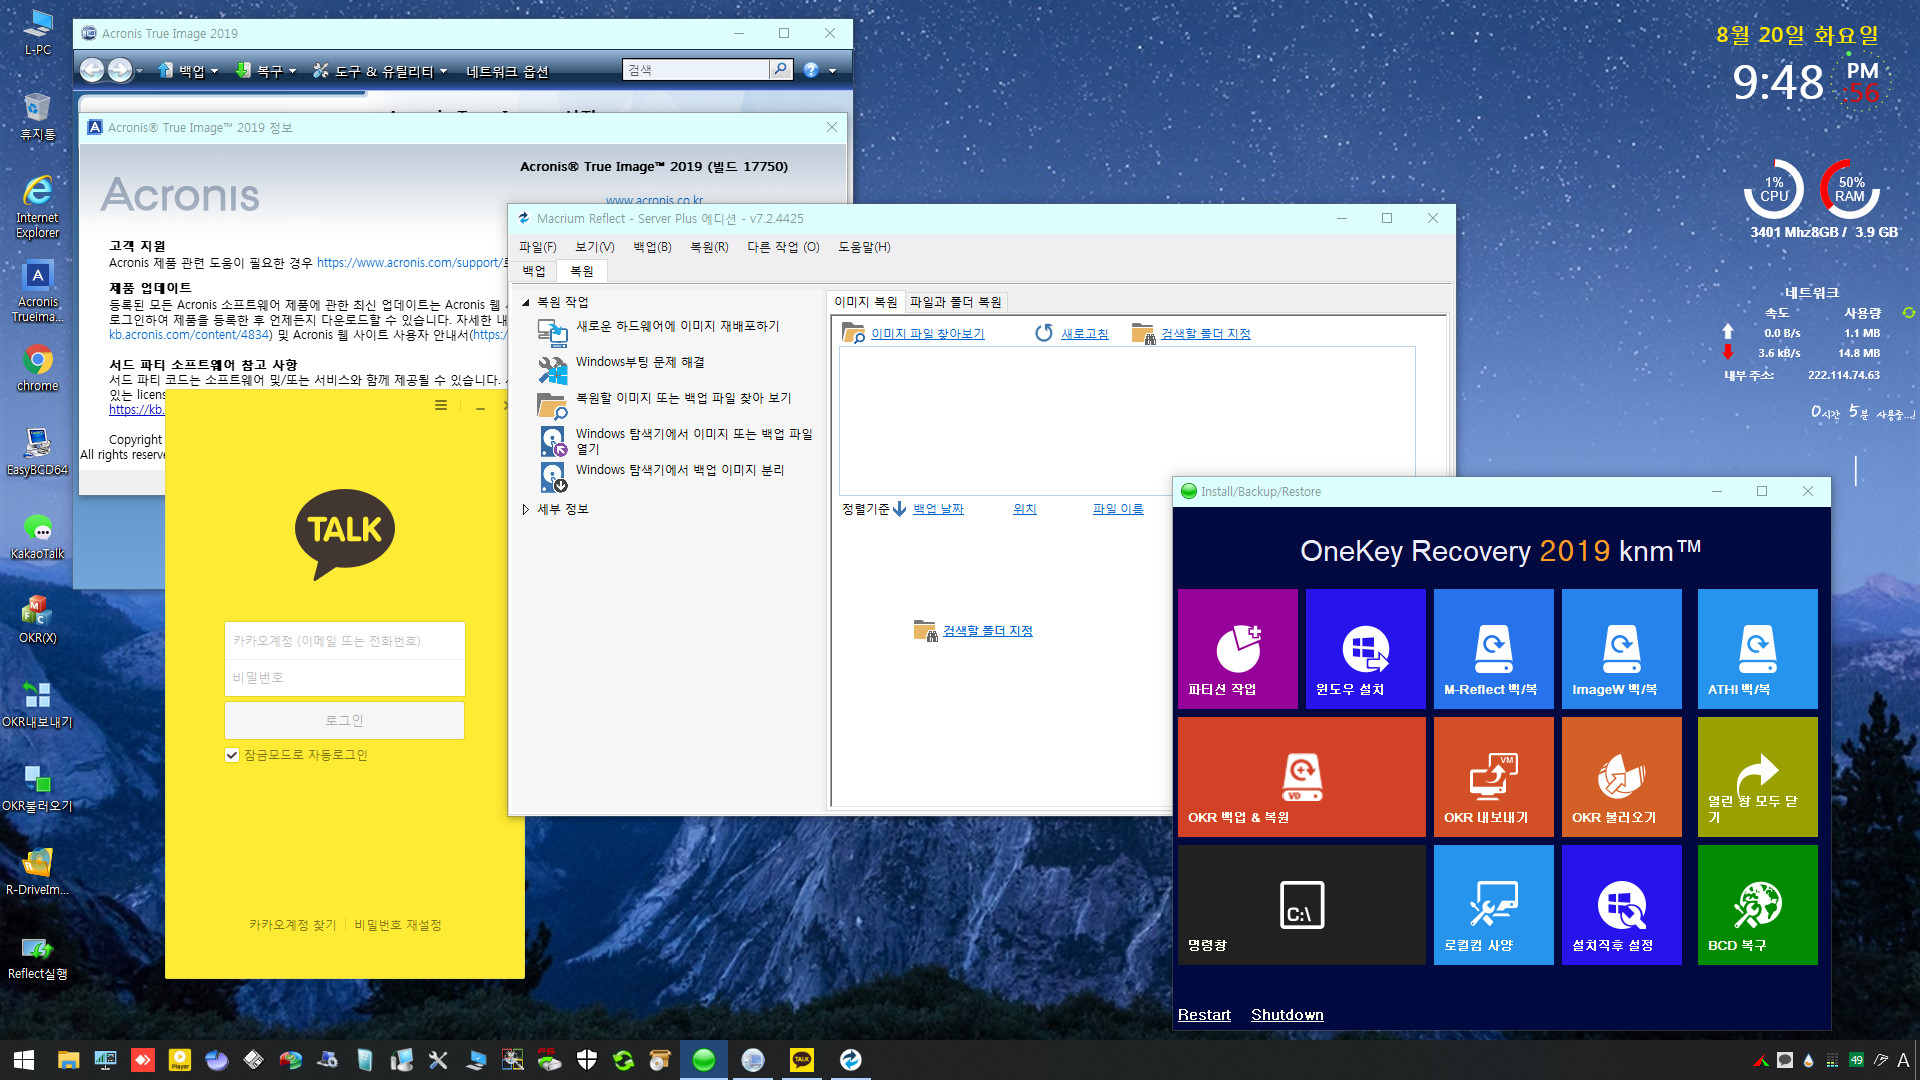Open the 파티션 작업 tile in OneKey Recovery

click(x=1237, y=649)
